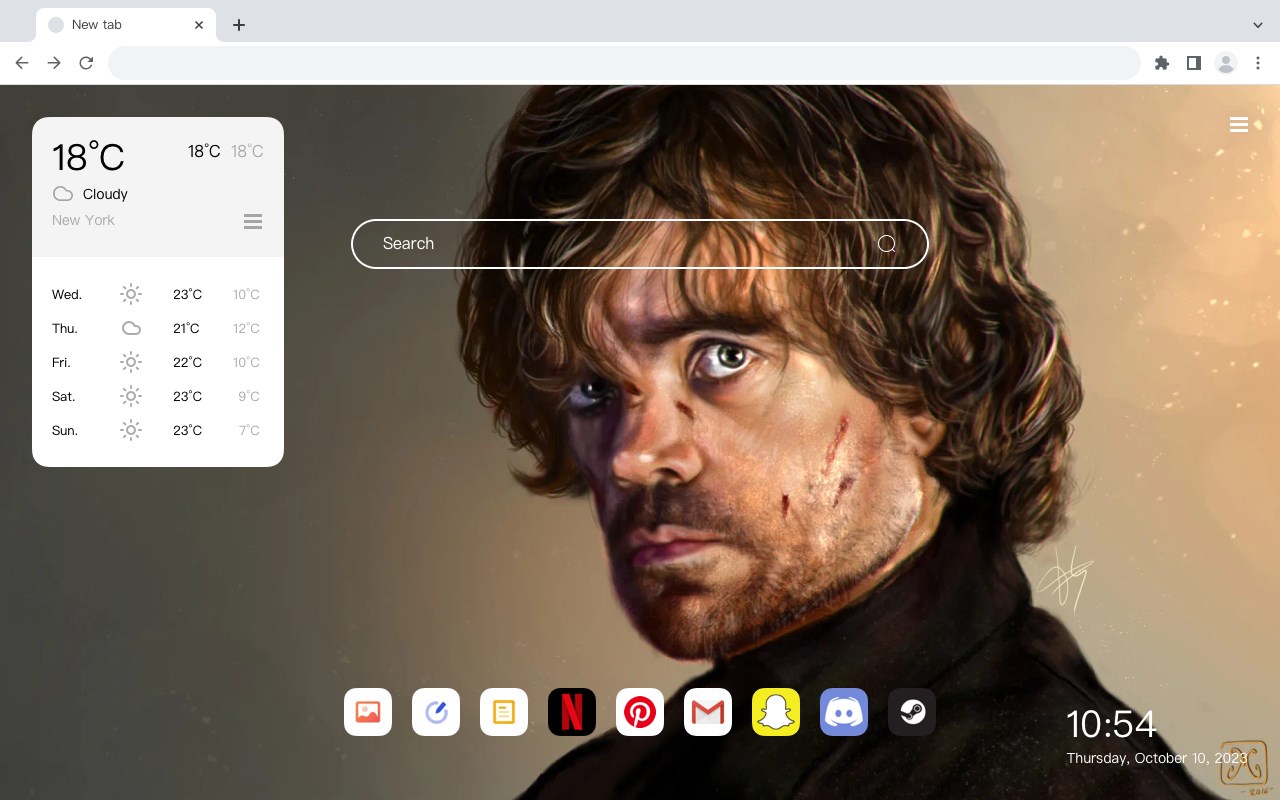Open the weather widget hamburger menu
Image resolution: width=1280 pixels, height=800 pixels.
coord(253,222)
